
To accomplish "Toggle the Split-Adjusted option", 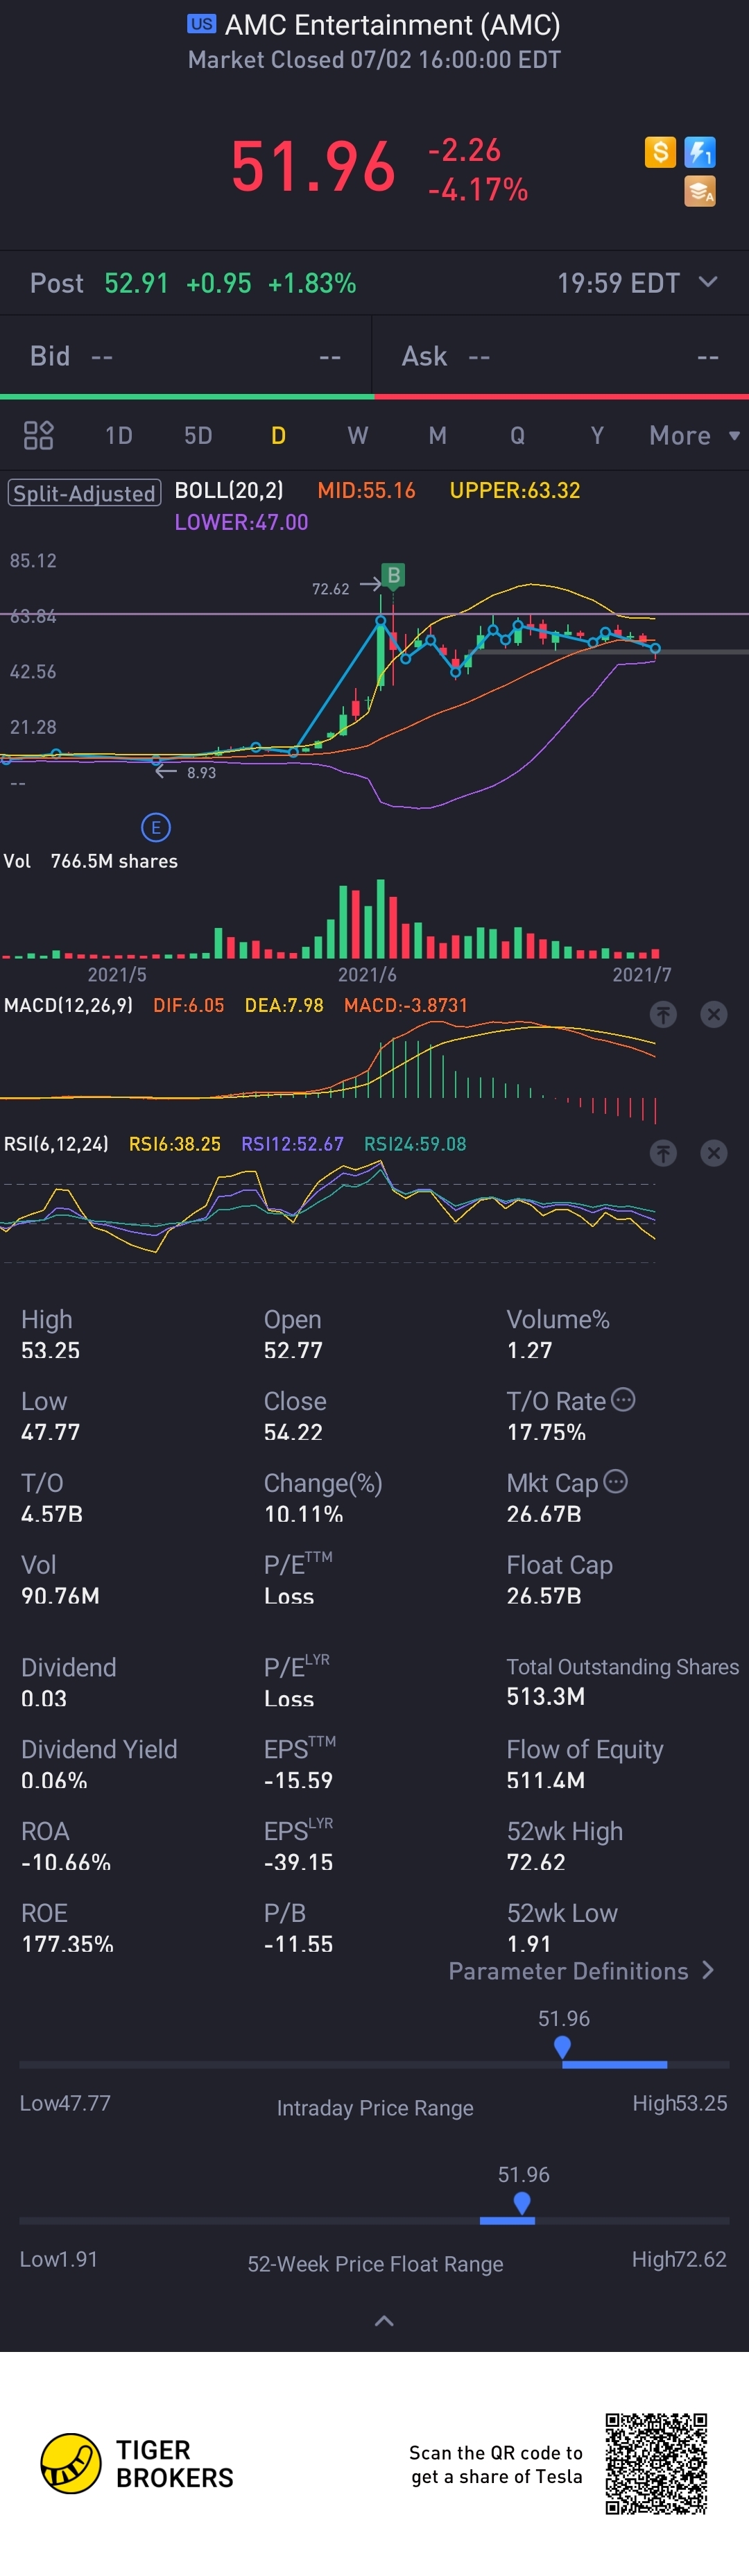I will click(84, 493).
